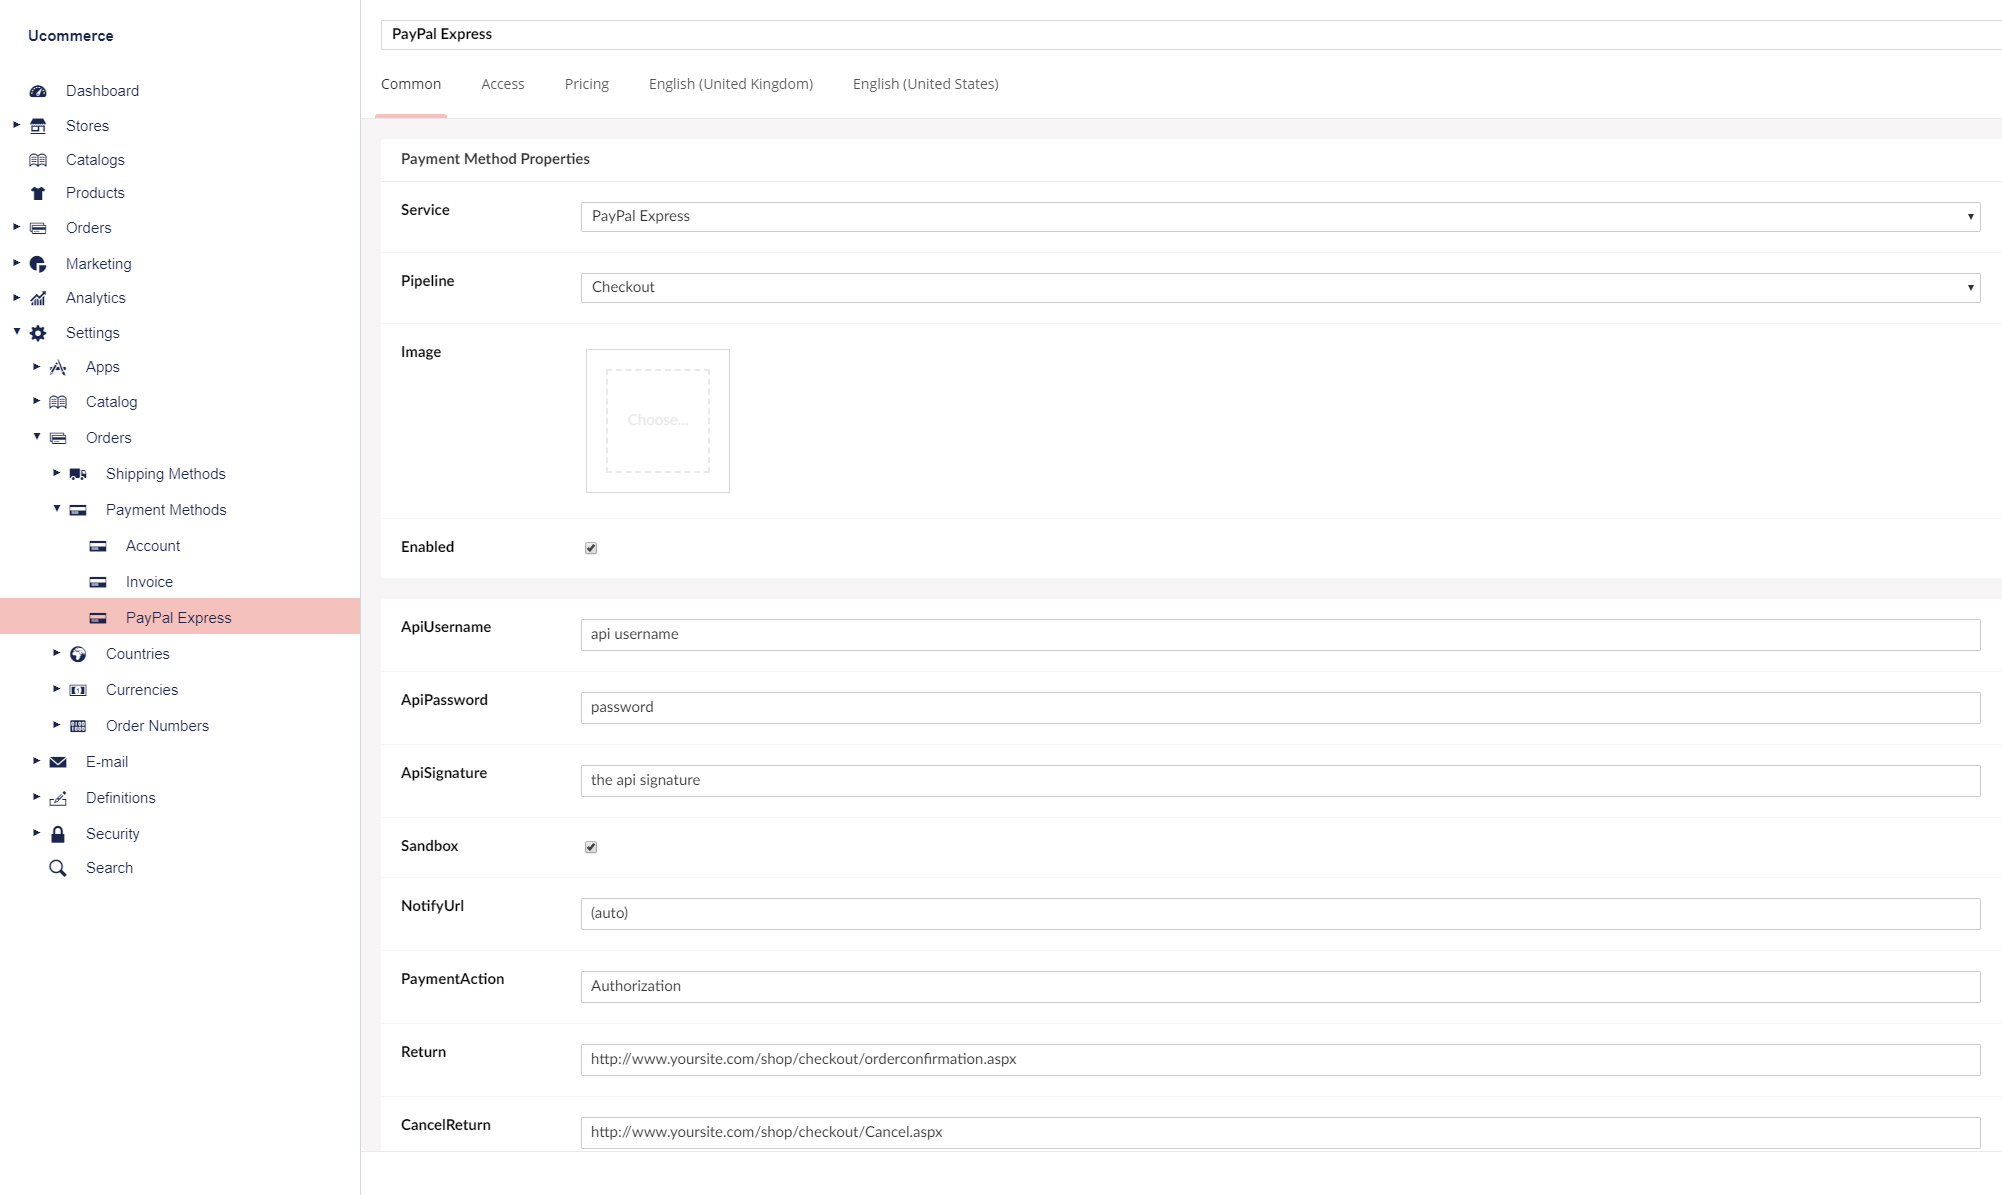Click the ApiSignature input field
Image resolution: width=2002 pixels, height=1195 pixels.
pos(1280,781)
